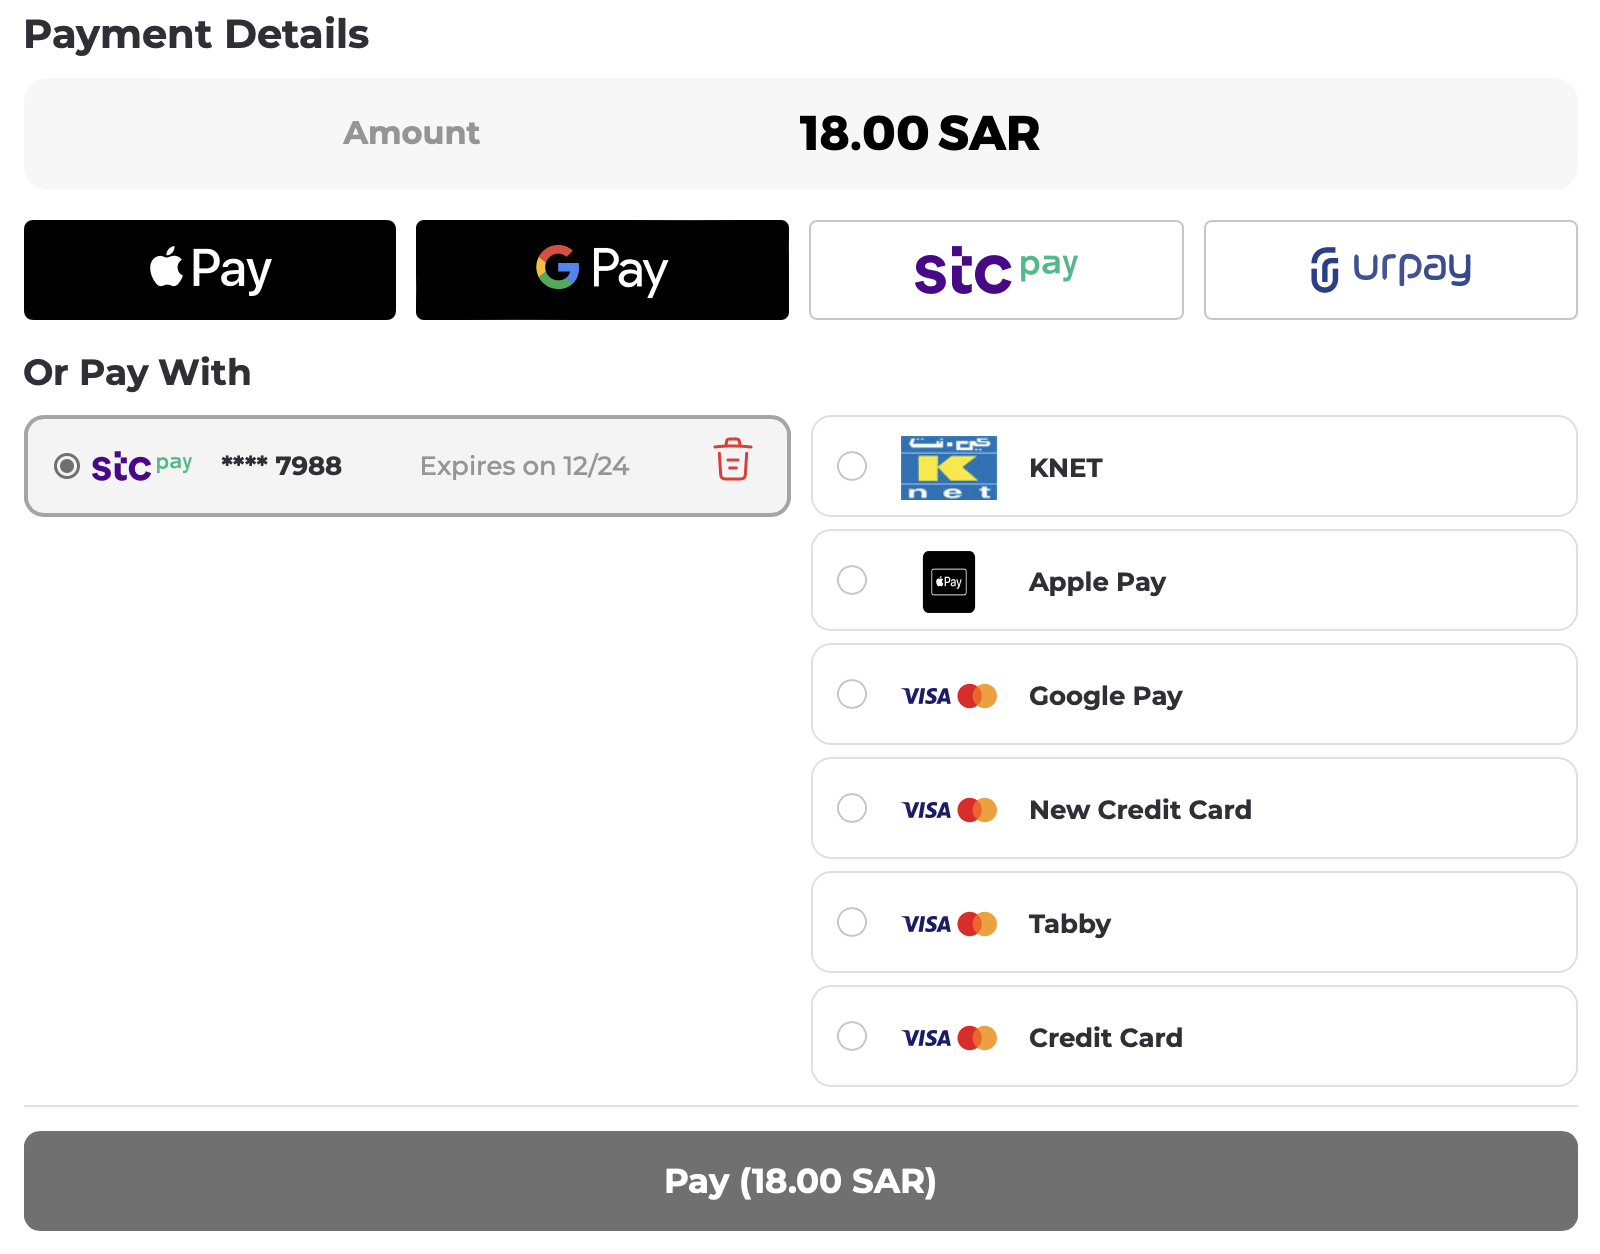Choose the Google Pay radio button
The width and height of the screenshot is (1600, 1254).
tap(852, 694)
